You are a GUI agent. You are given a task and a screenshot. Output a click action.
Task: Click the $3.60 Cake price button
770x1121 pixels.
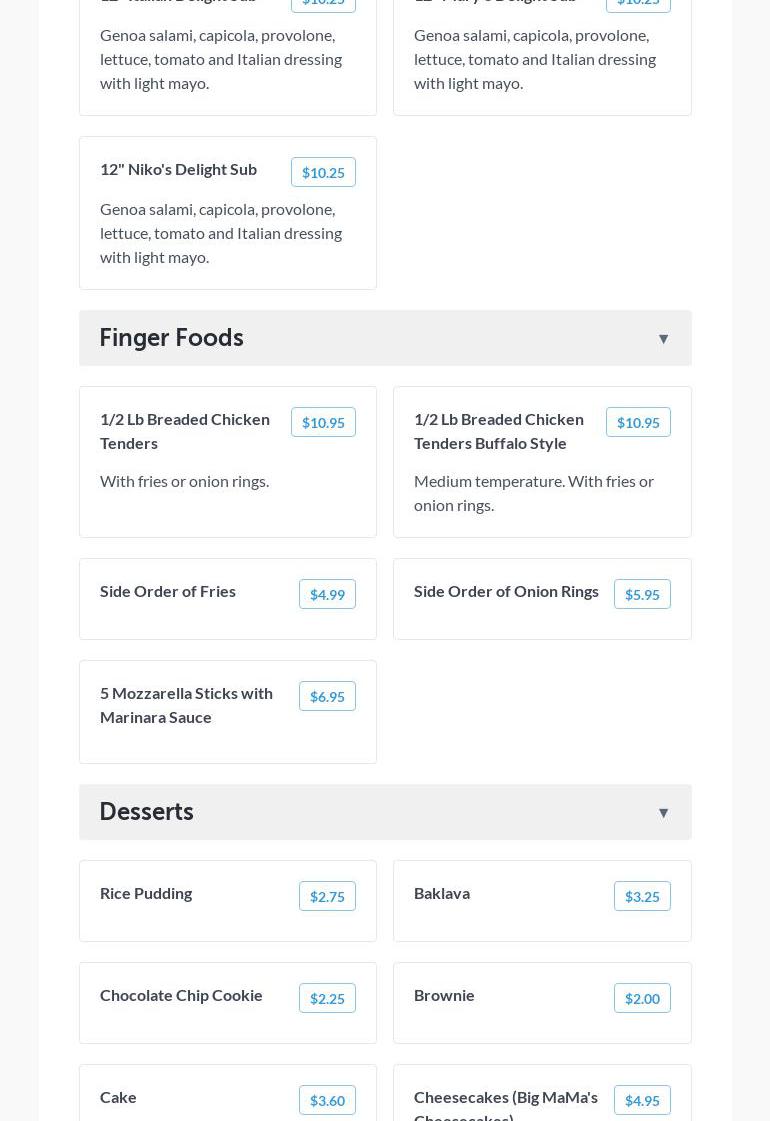[327, 1101]
